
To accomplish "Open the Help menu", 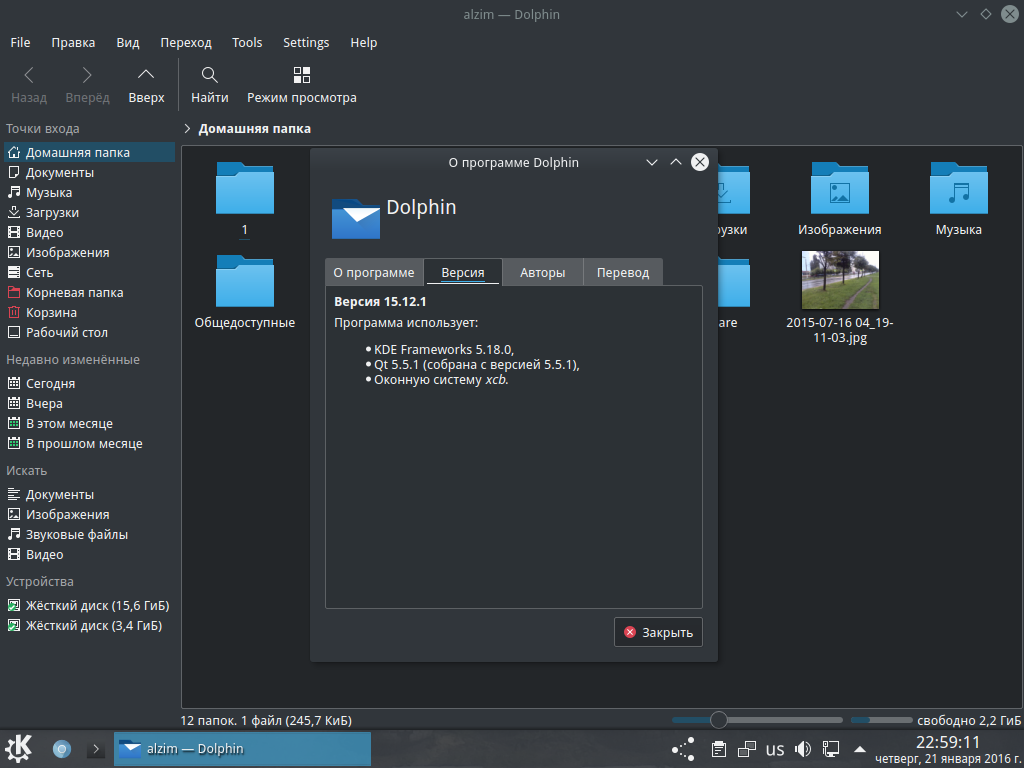I will [x=364, y=42].
